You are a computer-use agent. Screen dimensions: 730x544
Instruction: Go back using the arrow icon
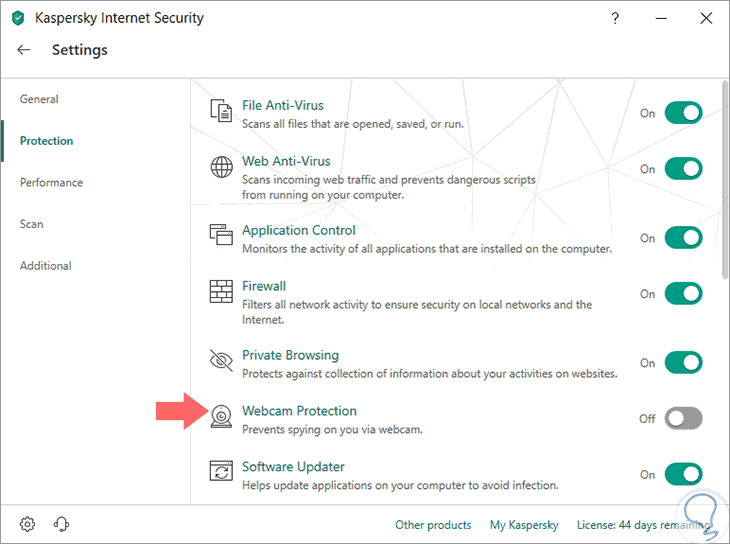[x=24, y=50]
